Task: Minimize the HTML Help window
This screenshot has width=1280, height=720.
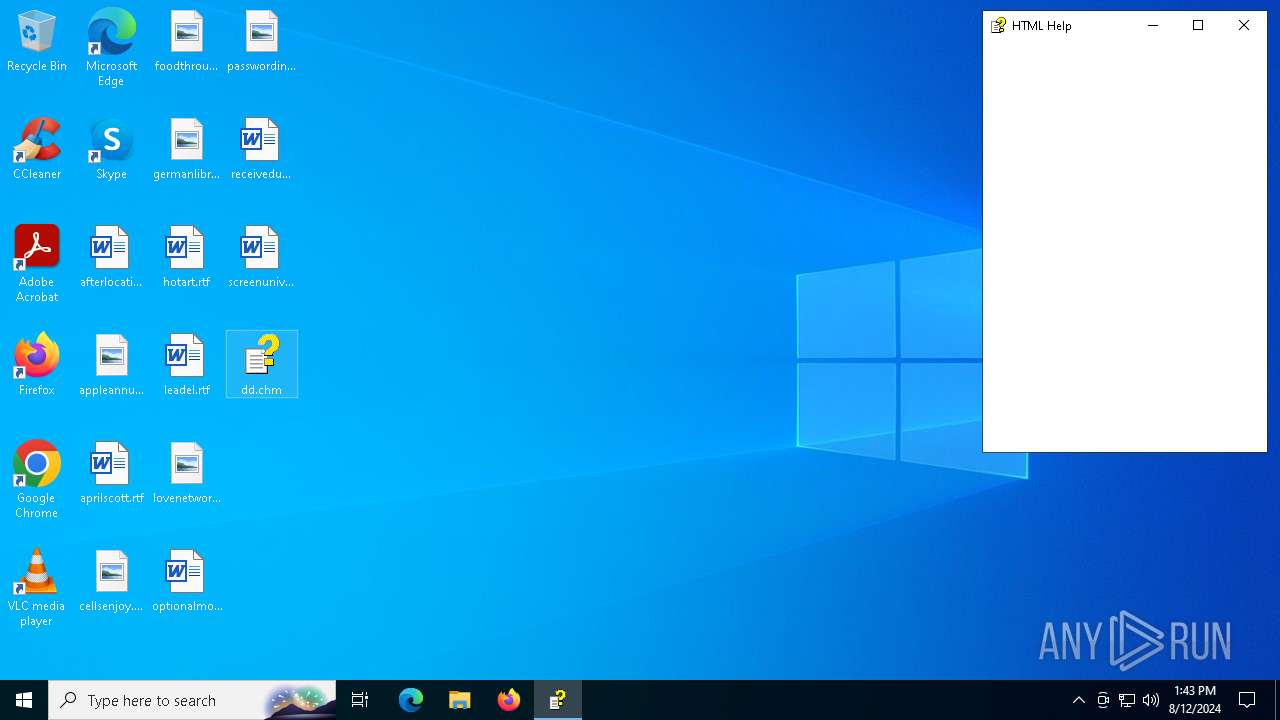Action: coord(1153,26)
